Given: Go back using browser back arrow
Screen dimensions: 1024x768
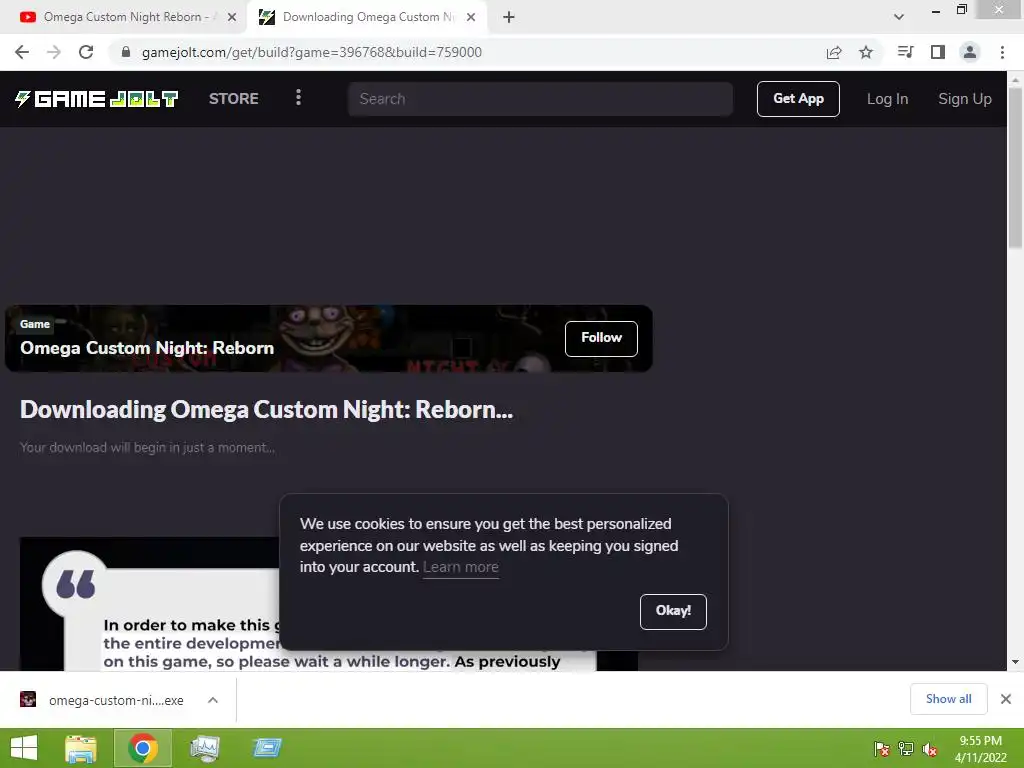Looking at the screenshot, I should click(22, 52).
